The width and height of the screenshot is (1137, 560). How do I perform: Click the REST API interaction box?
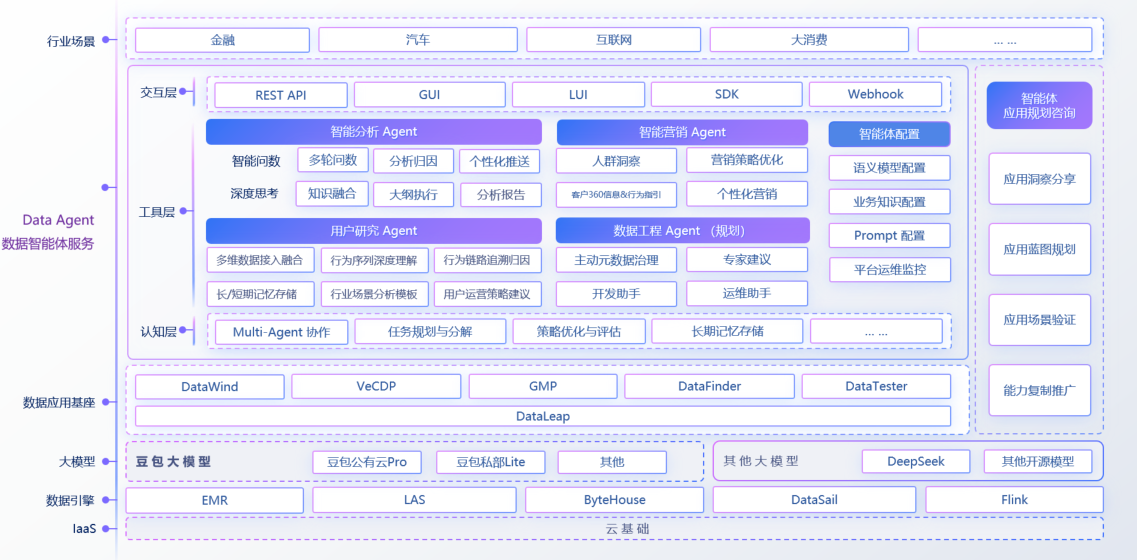pos(281,95)
